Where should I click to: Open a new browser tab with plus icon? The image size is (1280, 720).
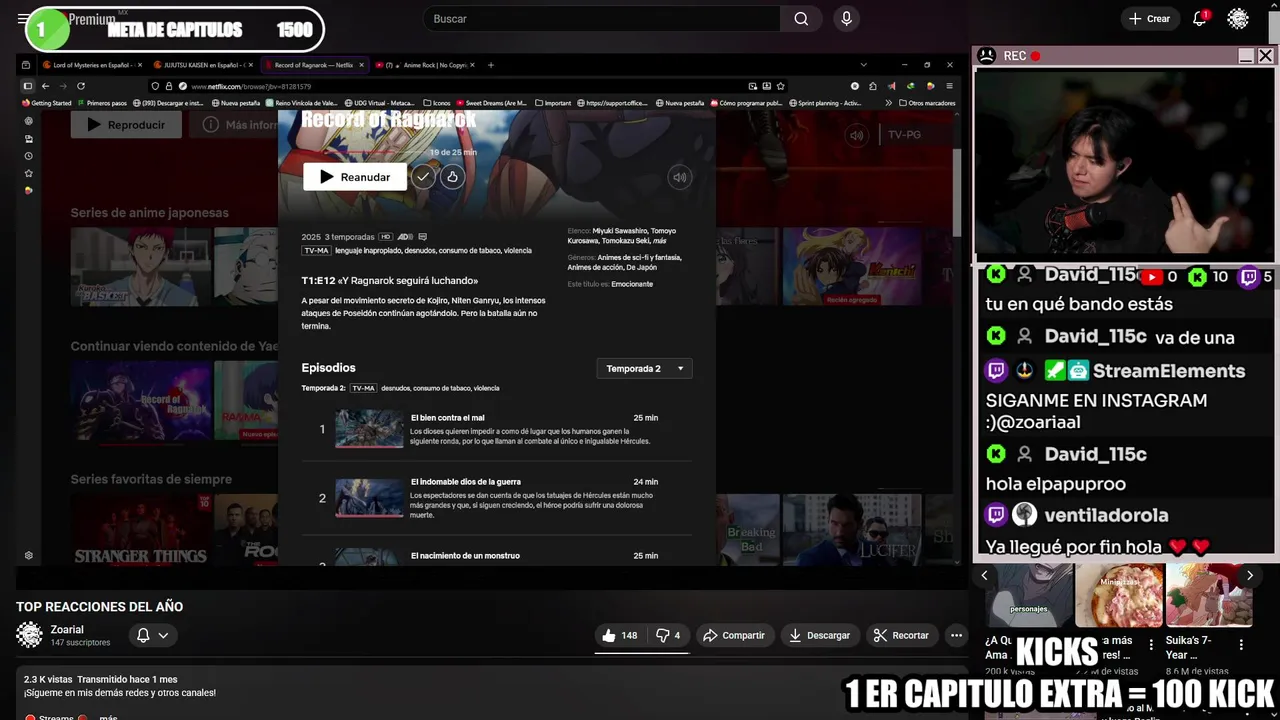coord(490,65)
